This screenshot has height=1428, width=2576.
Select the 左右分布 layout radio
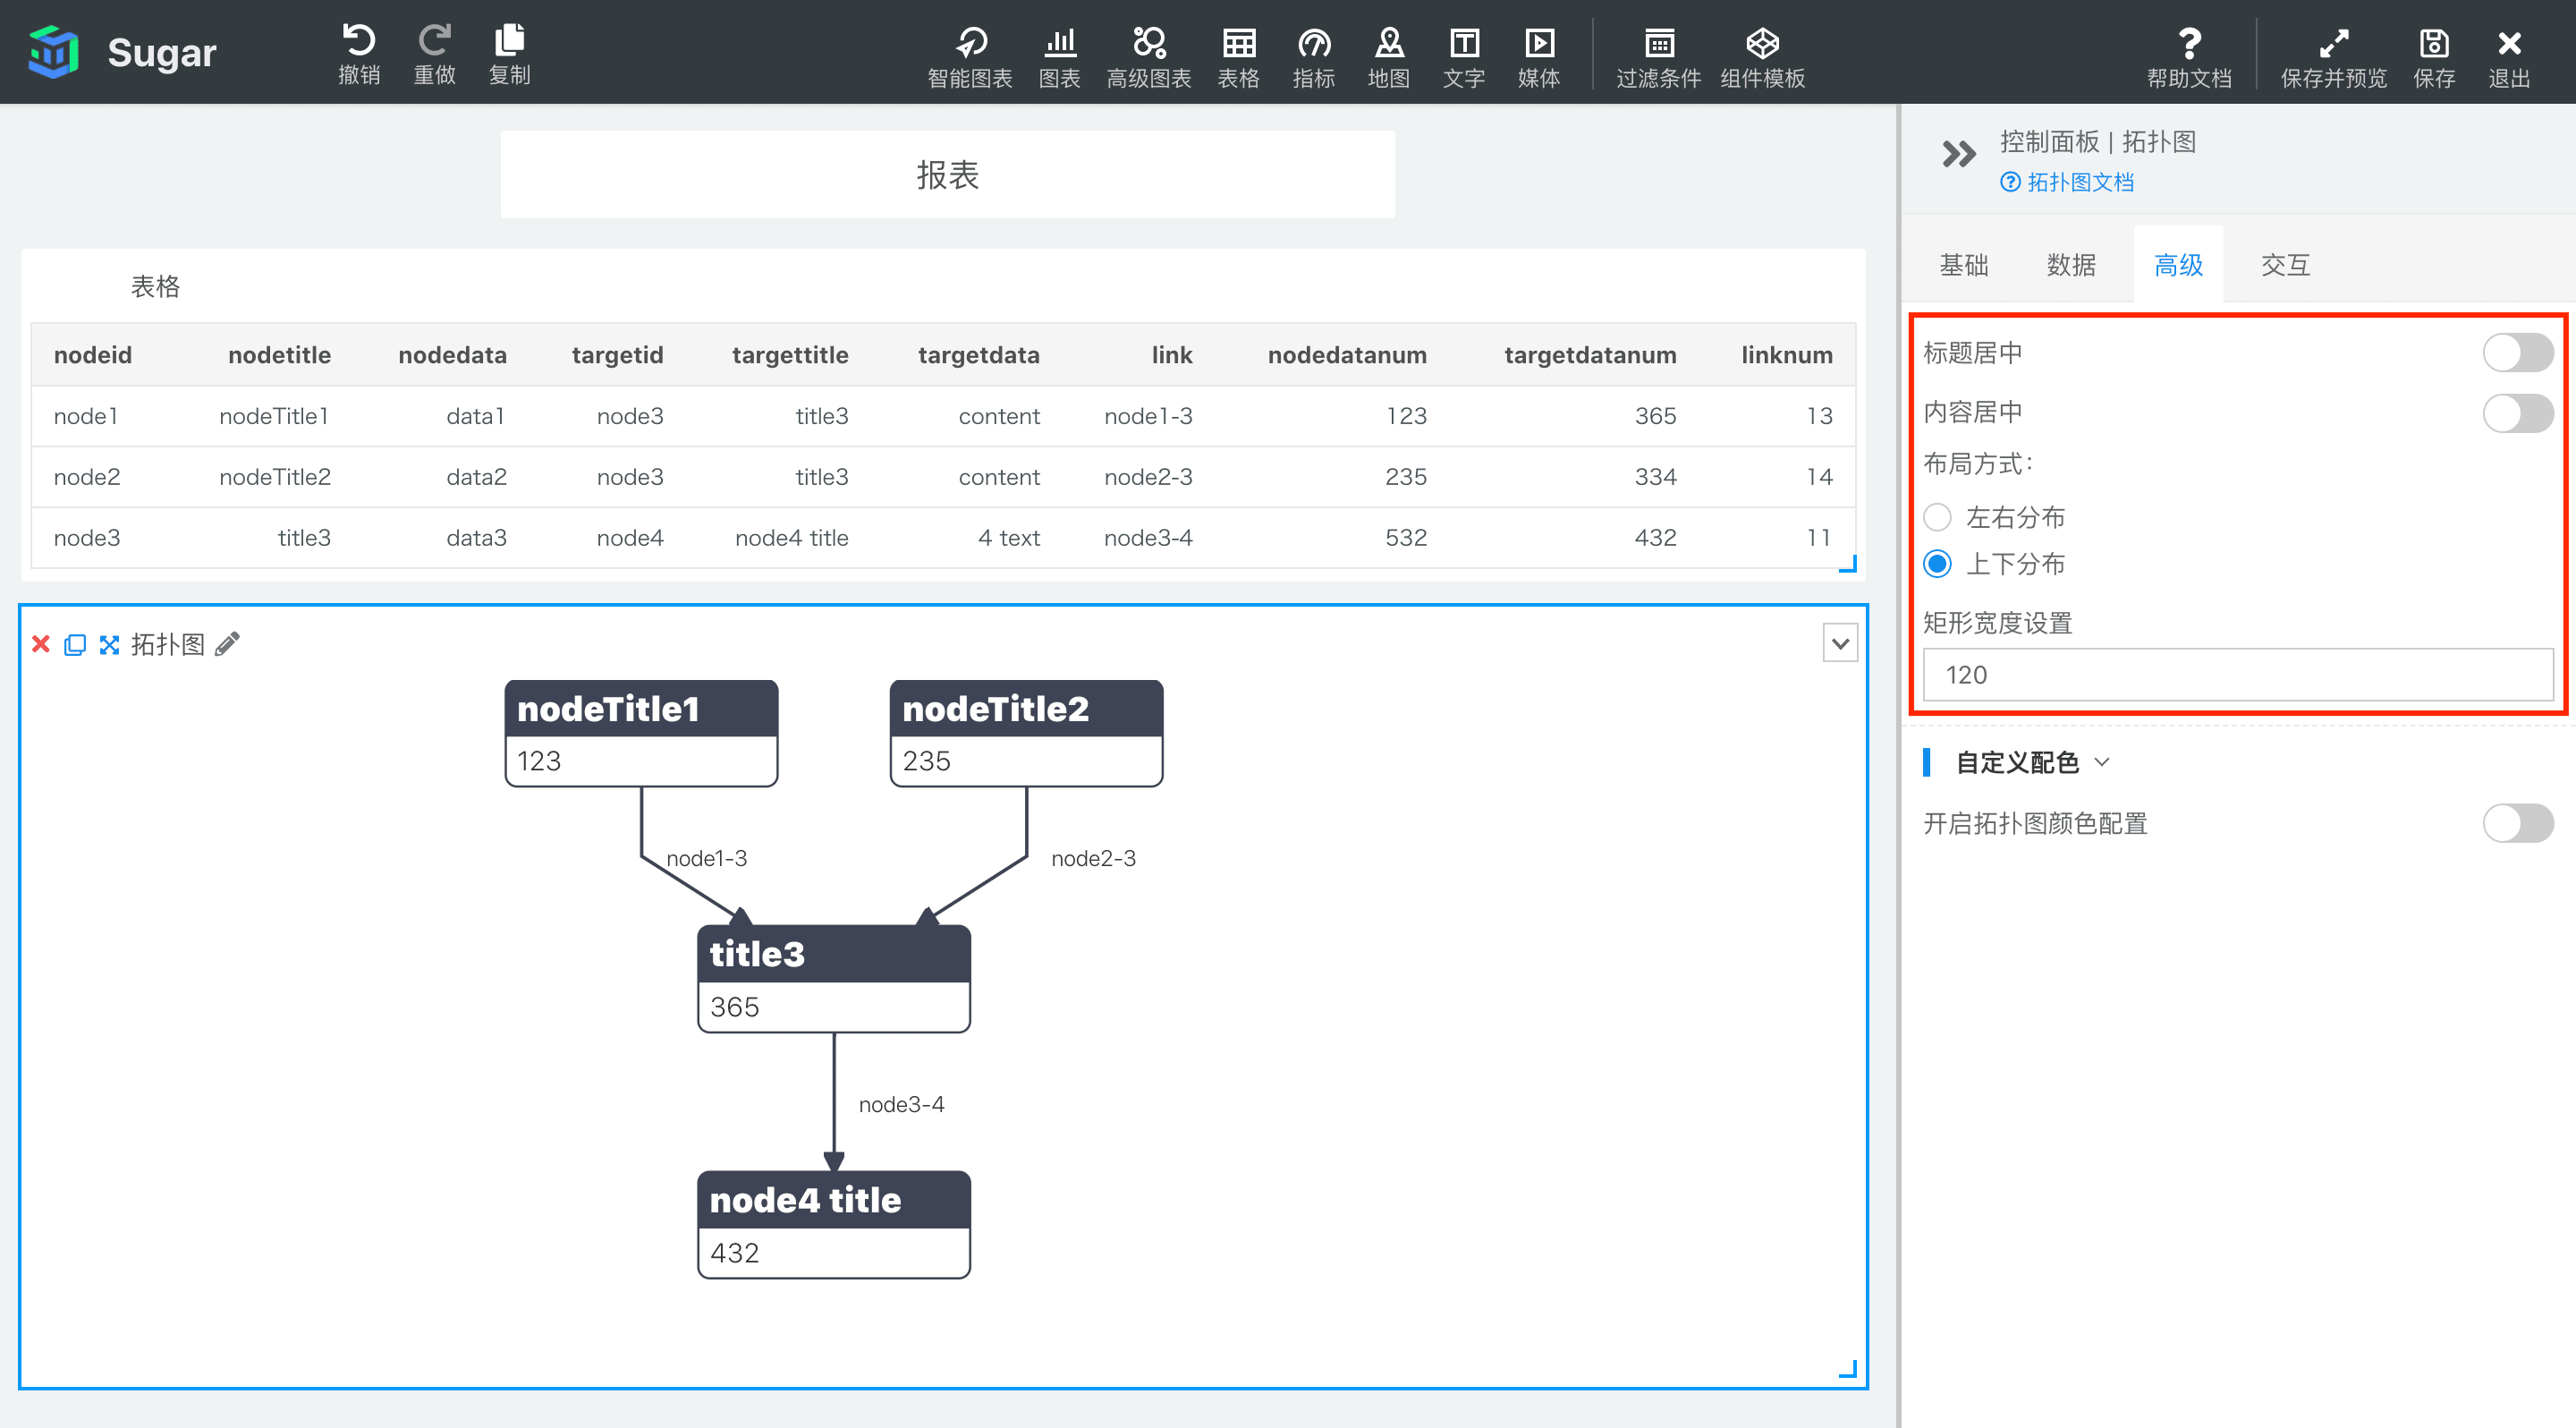[x=1937, y=517]
